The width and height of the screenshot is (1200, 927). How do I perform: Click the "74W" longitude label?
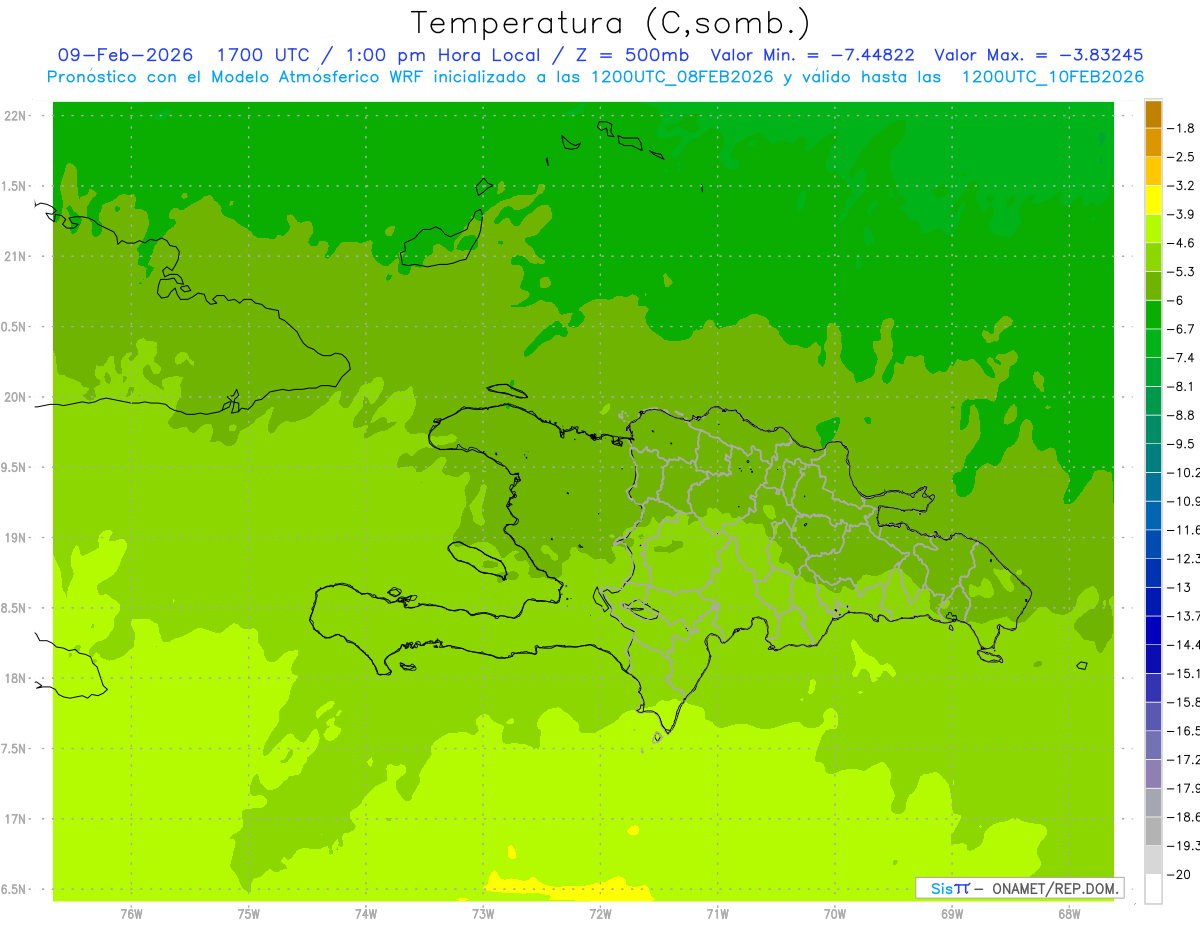point(366,914)
